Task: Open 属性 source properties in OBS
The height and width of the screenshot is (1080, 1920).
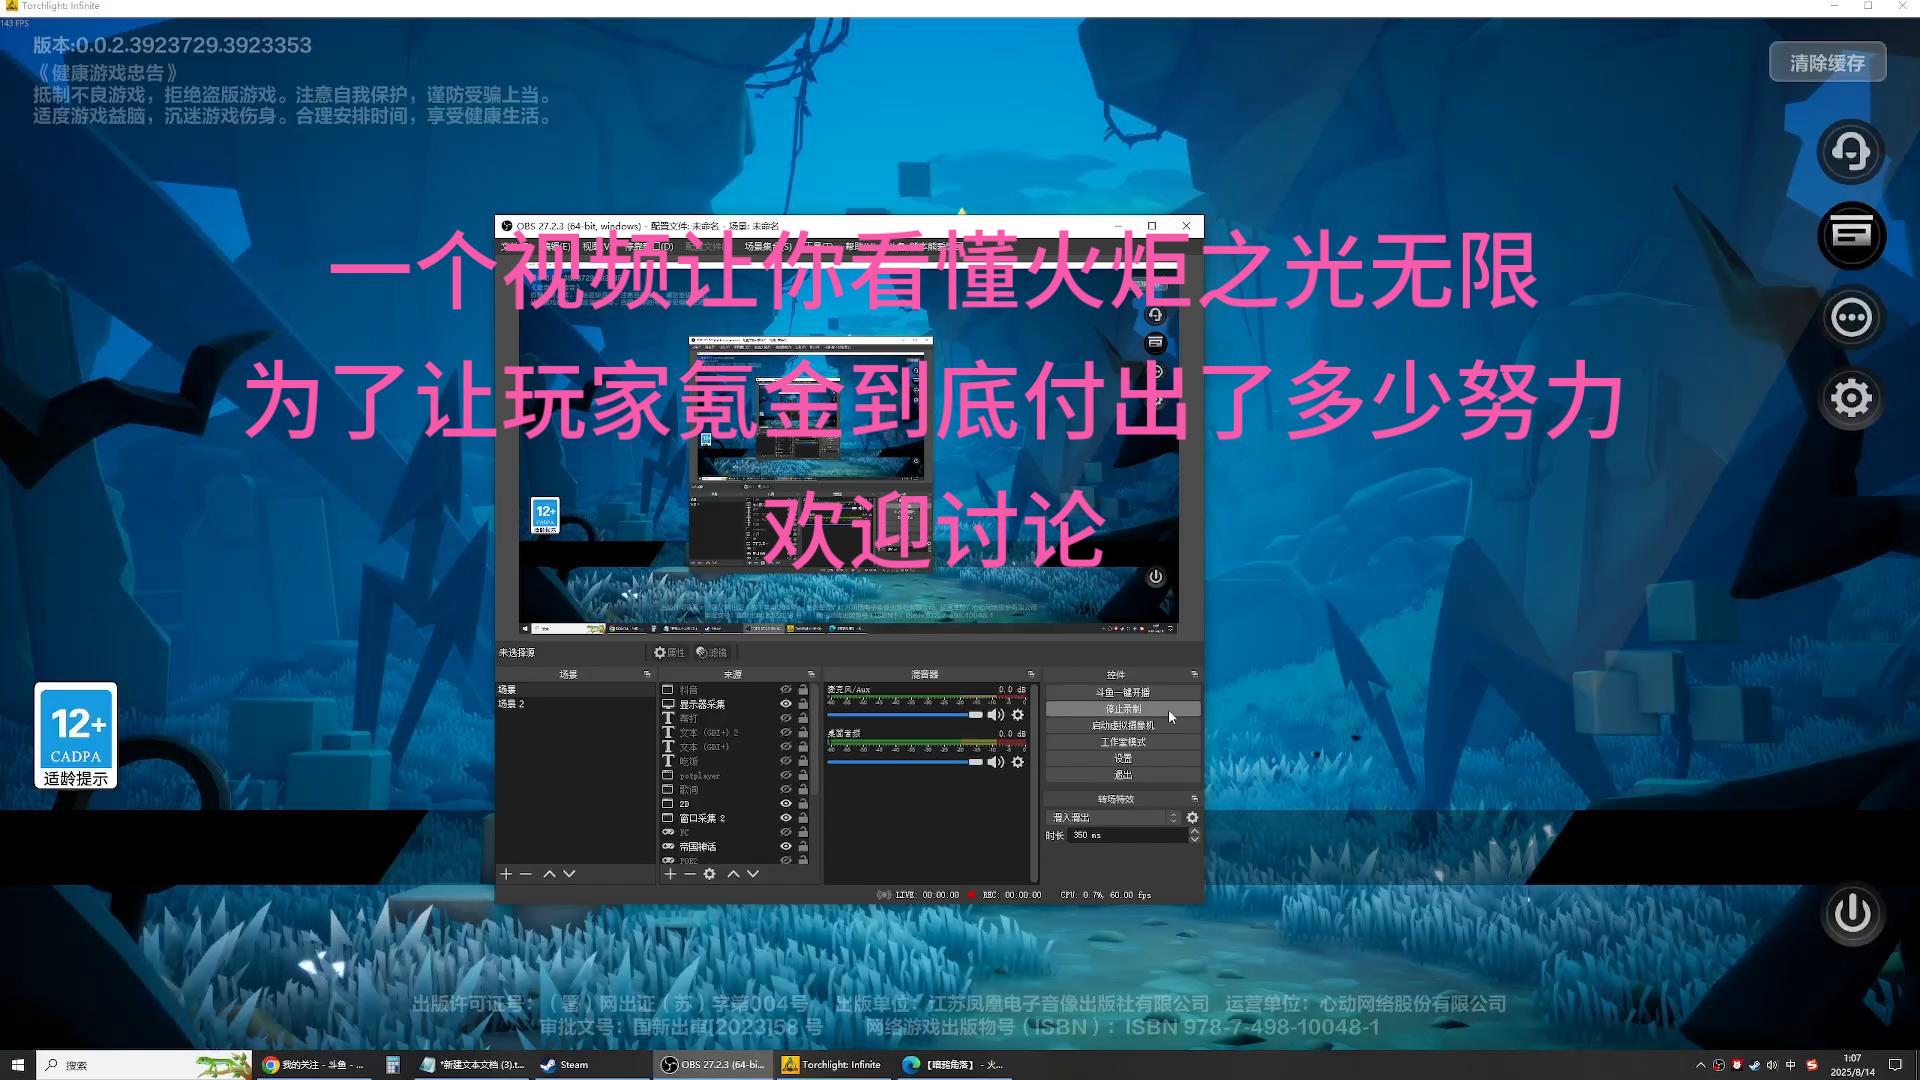Action: (x=669, y=652)
